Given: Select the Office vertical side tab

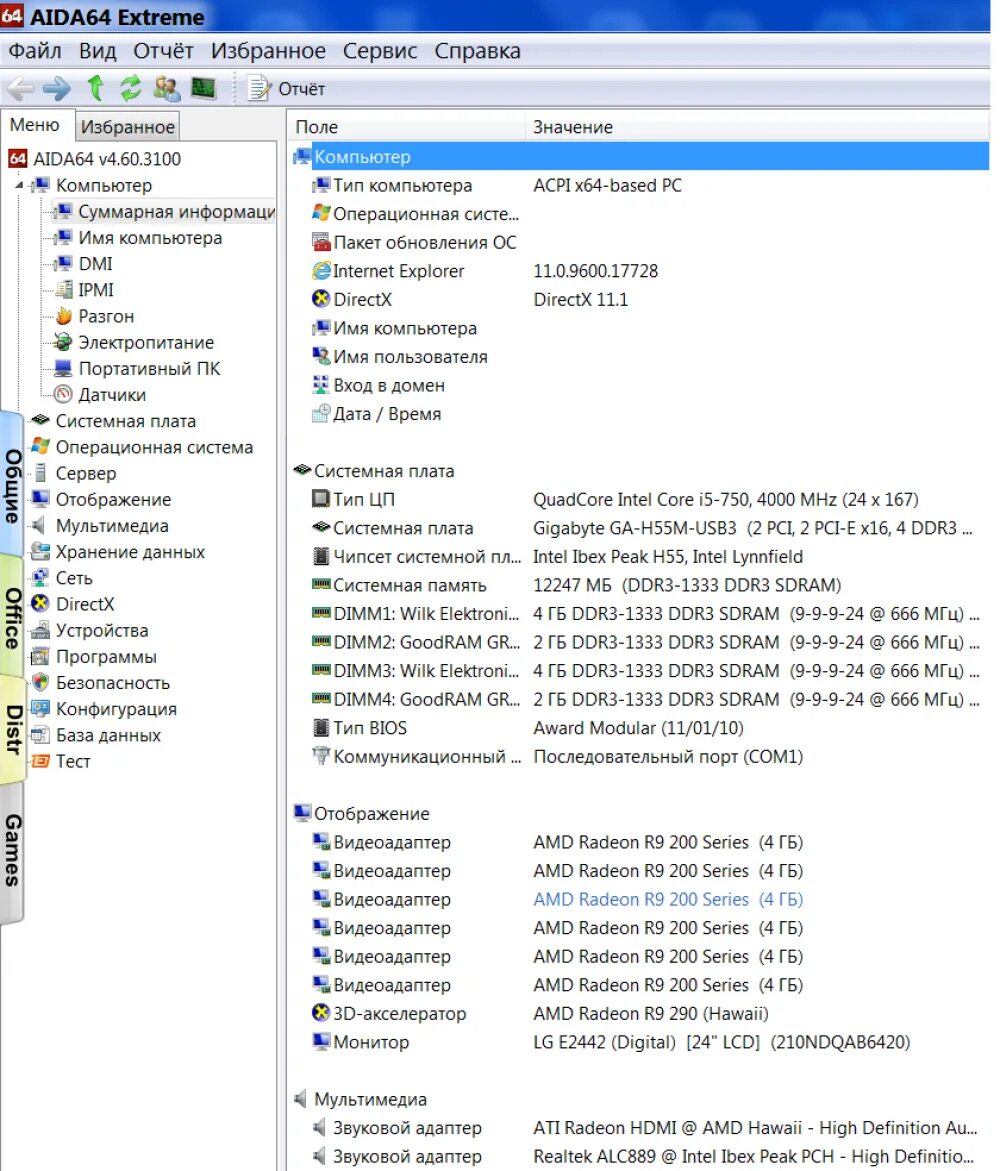Looking at the screenshot, I should 12,617.
